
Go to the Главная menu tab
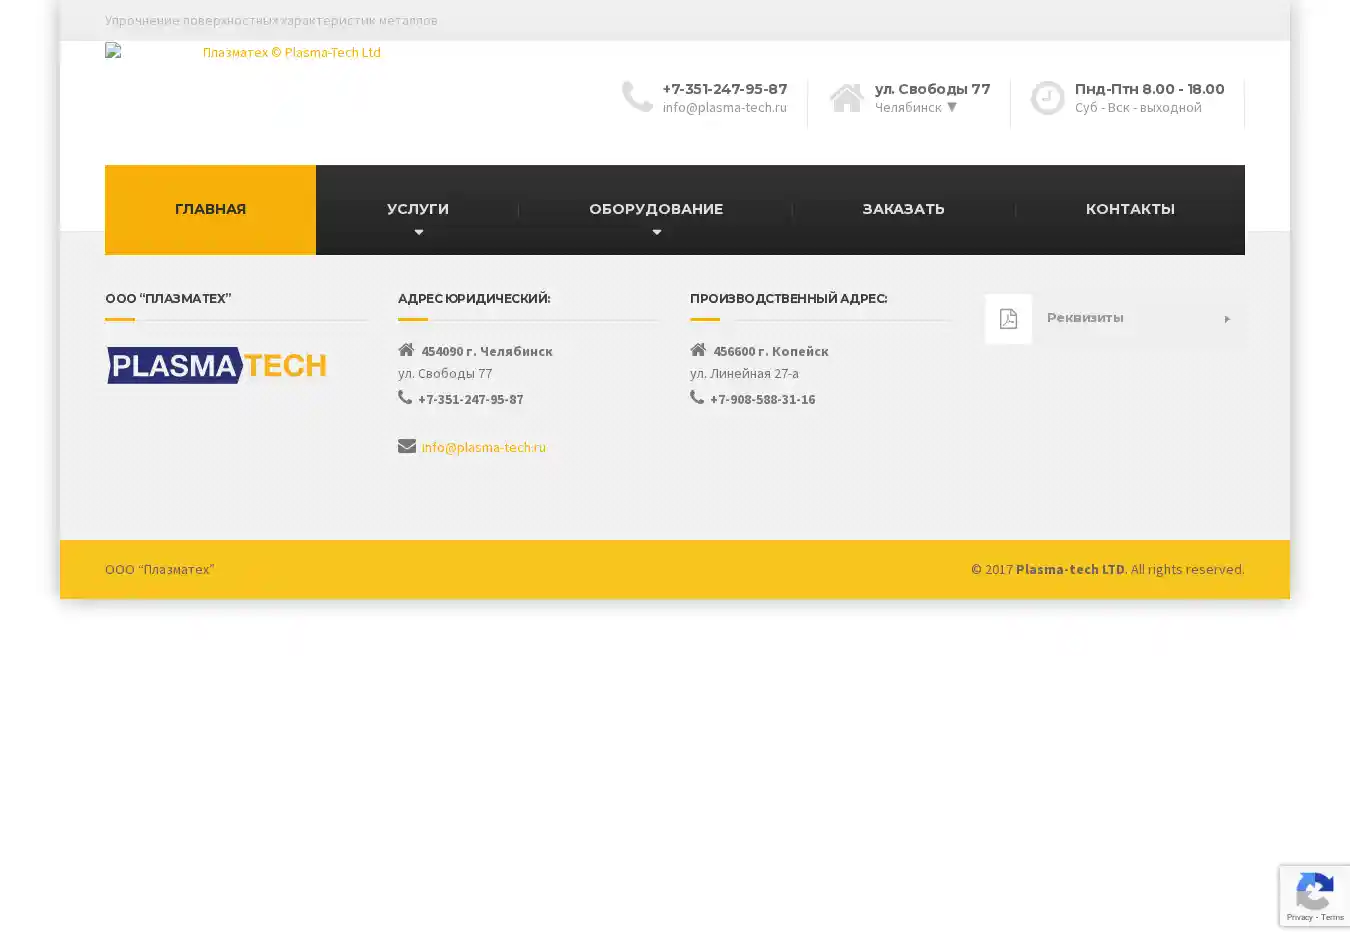click(210, 209)
